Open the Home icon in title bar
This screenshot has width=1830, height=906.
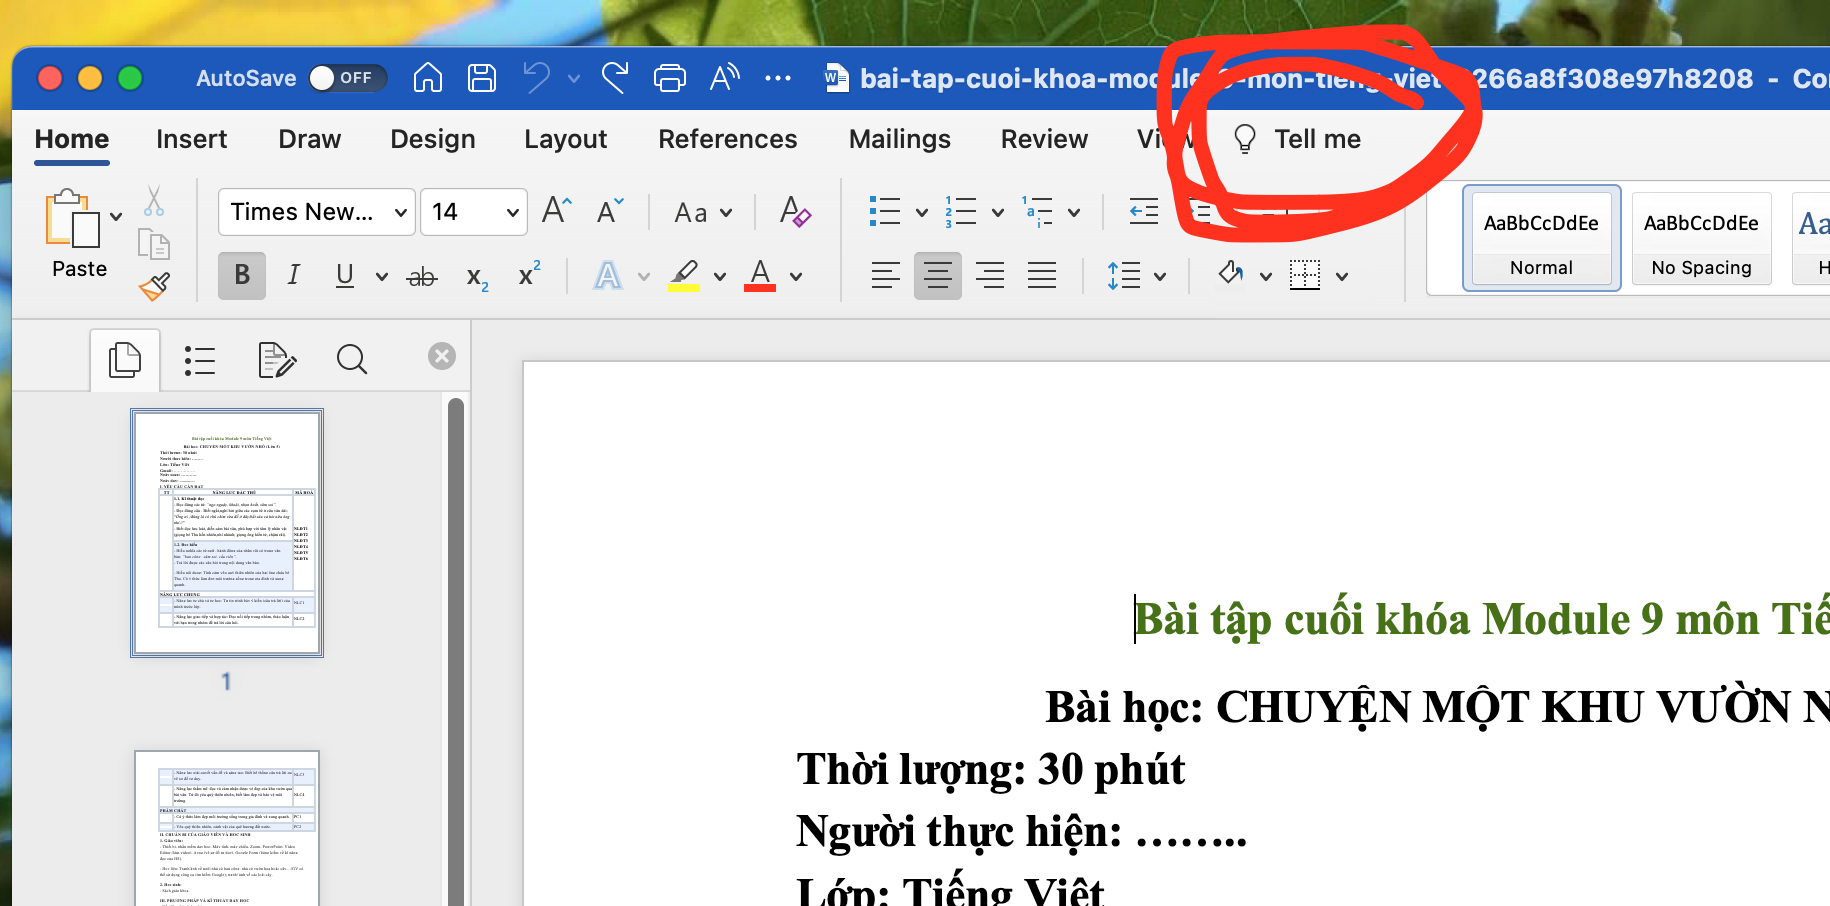(428, 77)
